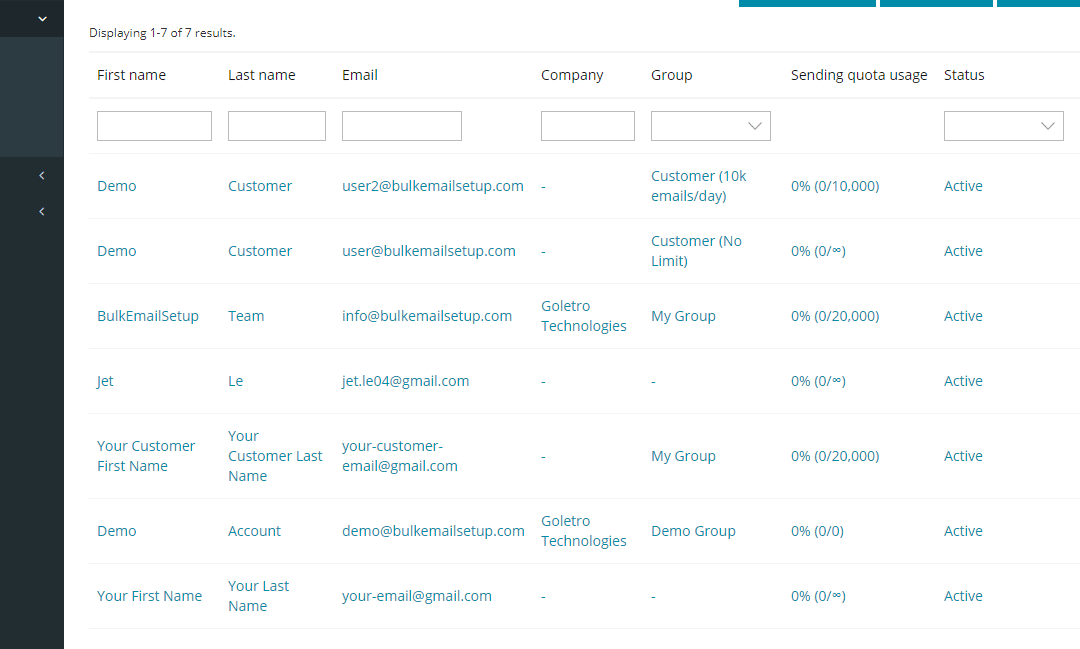1080x649 pixels.
Task: Select the Company filter text box
Action: 587,126
